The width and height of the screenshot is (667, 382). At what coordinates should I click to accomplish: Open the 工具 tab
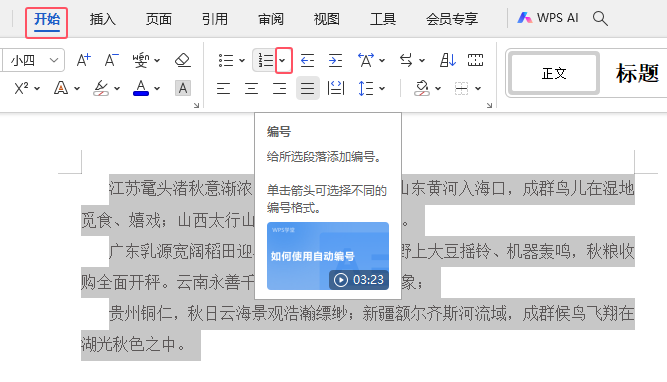point(383,19)
